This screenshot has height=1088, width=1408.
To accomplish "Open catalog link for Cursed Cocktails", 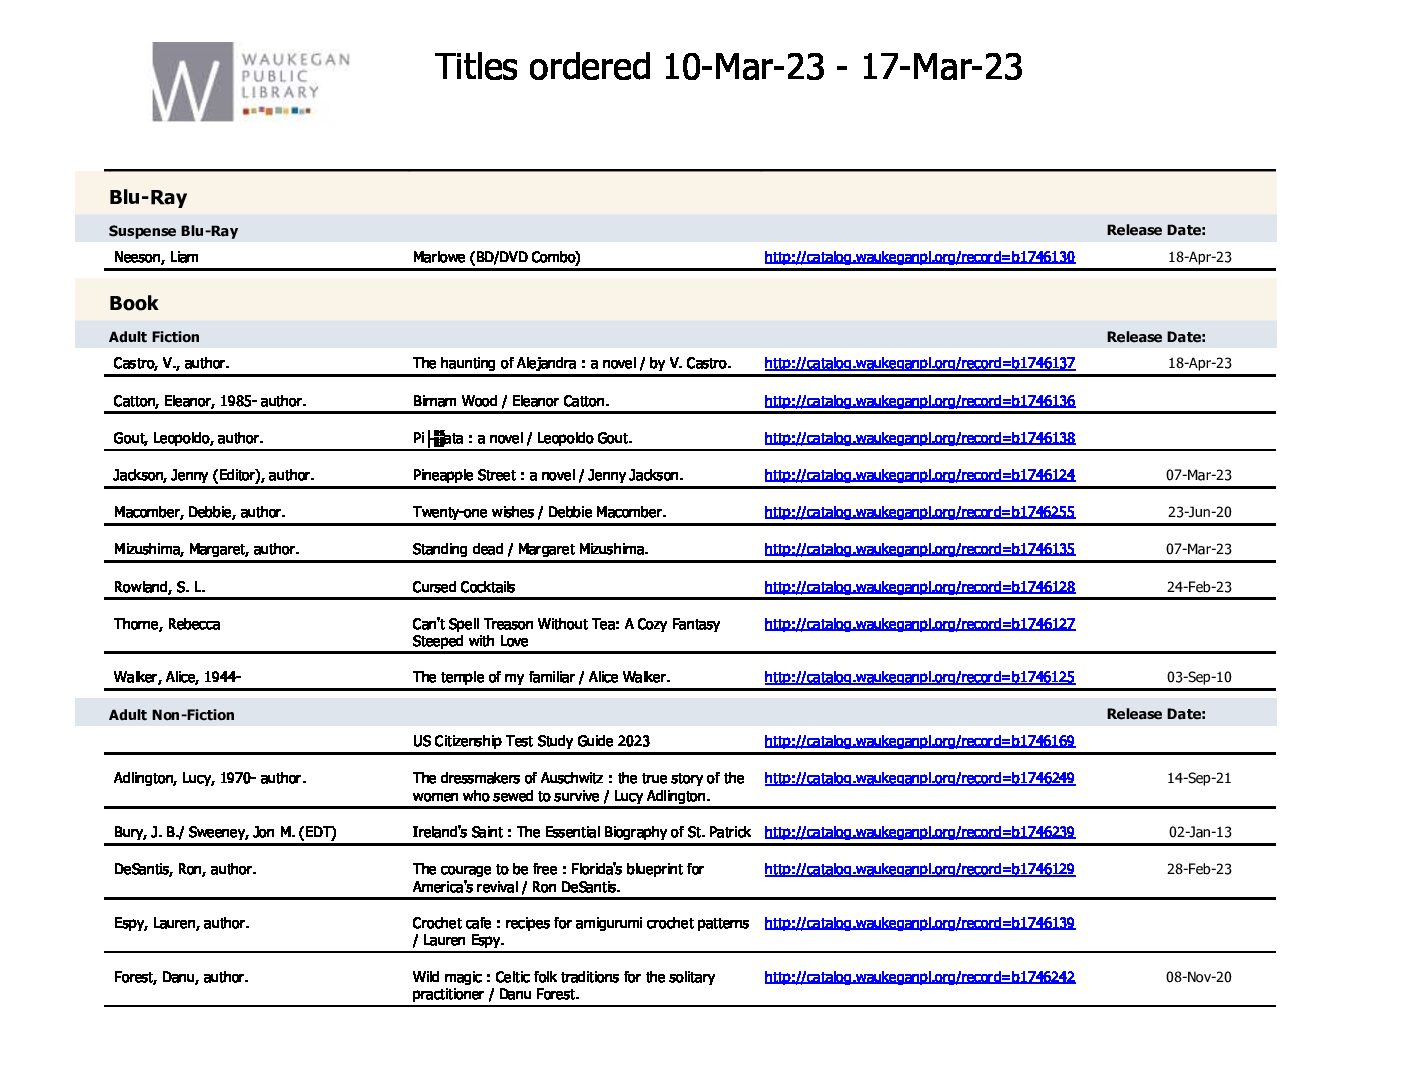I will pyautogui.click(x=919, y=587).
